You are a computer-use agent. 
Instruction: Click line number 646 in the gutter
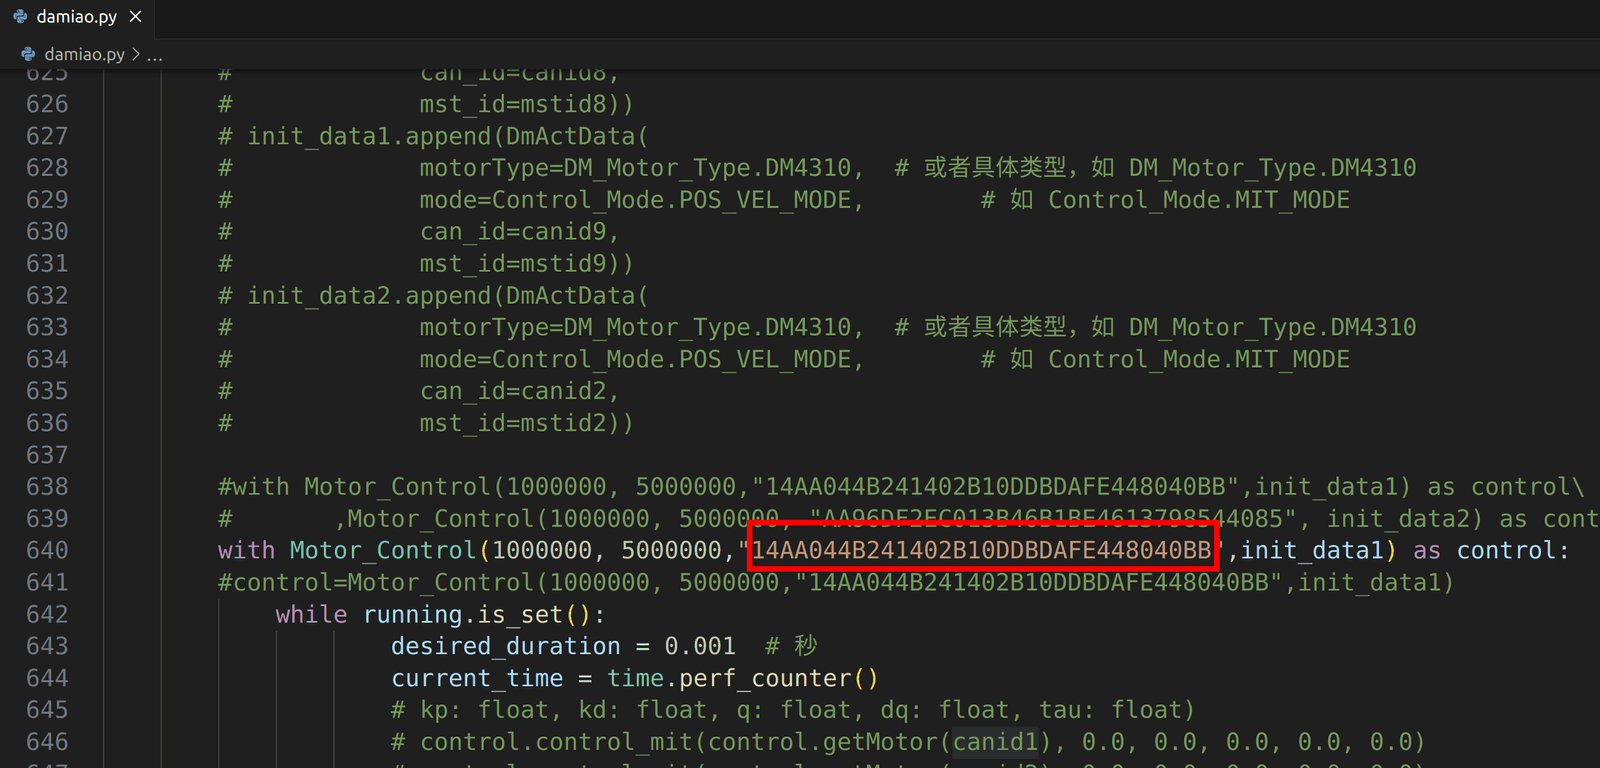47,742
